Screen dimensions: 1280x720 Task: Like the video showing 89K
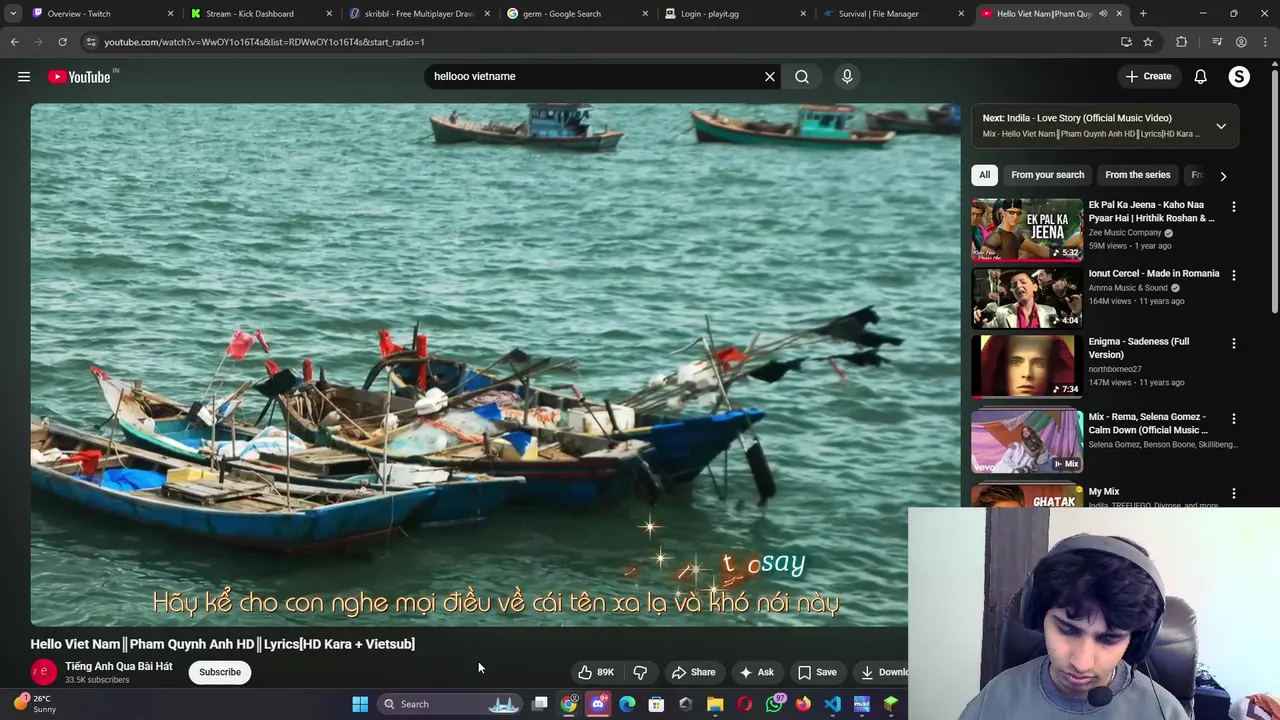(x=596, y=672)
